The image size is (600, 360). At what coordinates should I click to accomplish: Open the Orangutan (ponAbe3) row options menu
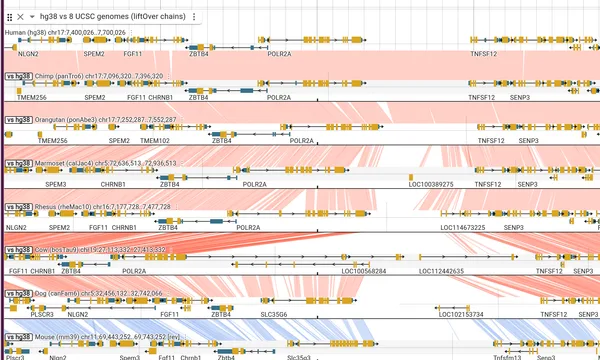182,120
